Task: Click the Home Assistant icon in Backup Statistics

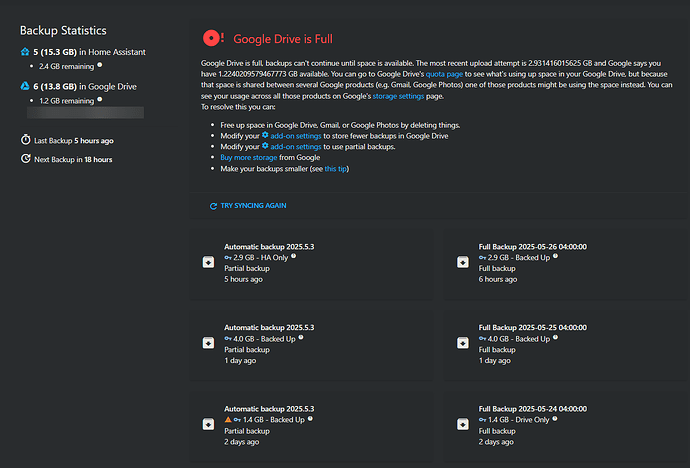Action: tap(25, 52)
